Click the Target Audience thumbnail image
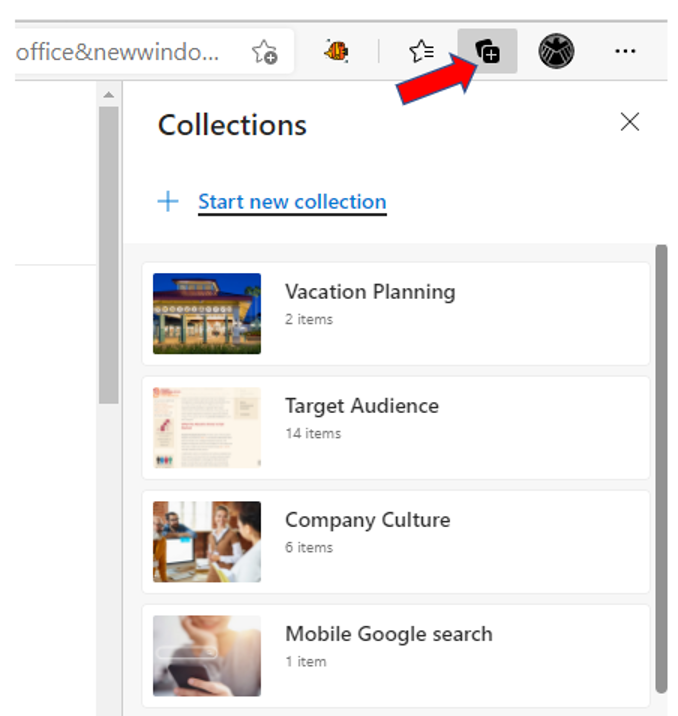The image size is (678, 716). [207, 427]
